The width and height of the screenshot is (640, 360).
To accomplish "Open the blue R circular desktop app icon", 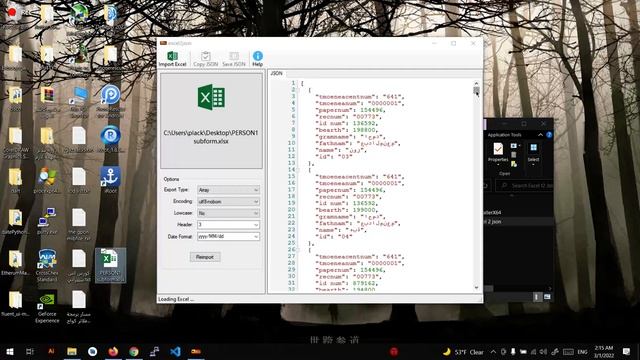I will [x=110, y=139].
